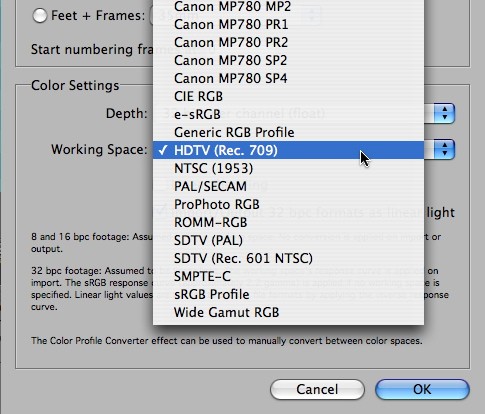Pick Wide Gamut RGB option
Viewport: 485px width, 414px height.
click(x=288, y=312)
